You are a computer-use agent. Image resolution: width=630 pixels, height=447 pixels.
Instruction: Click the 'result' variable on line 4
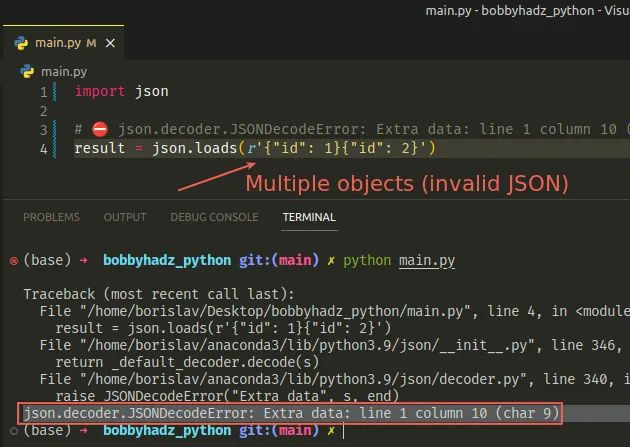point(100,148)
